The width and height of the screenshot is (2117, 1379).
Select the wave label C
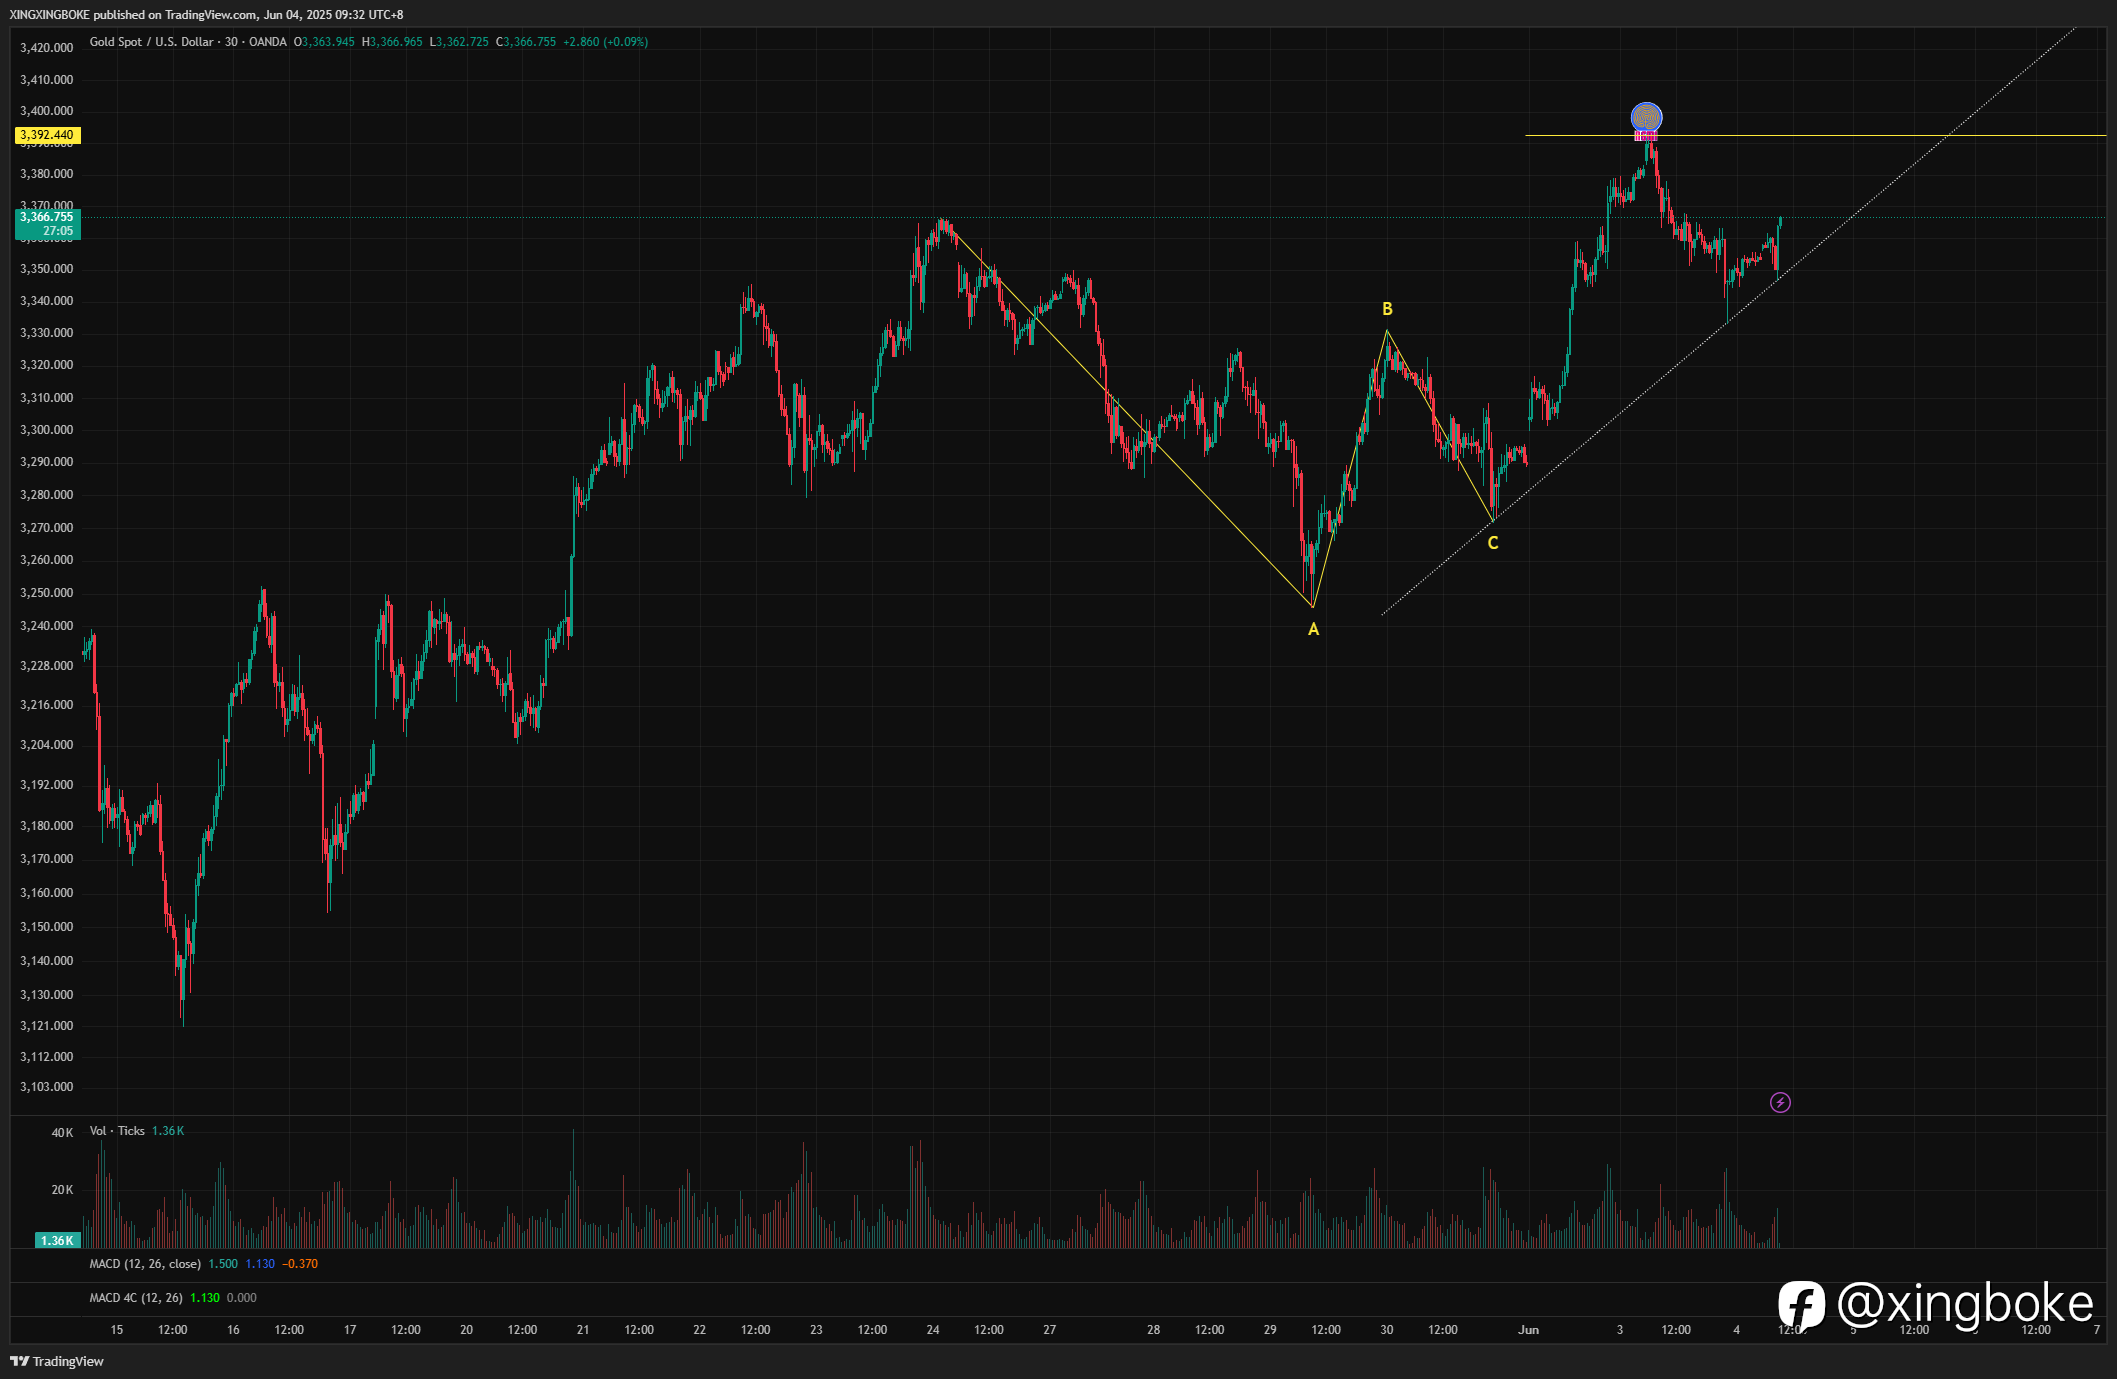(x=1493, y=543)
